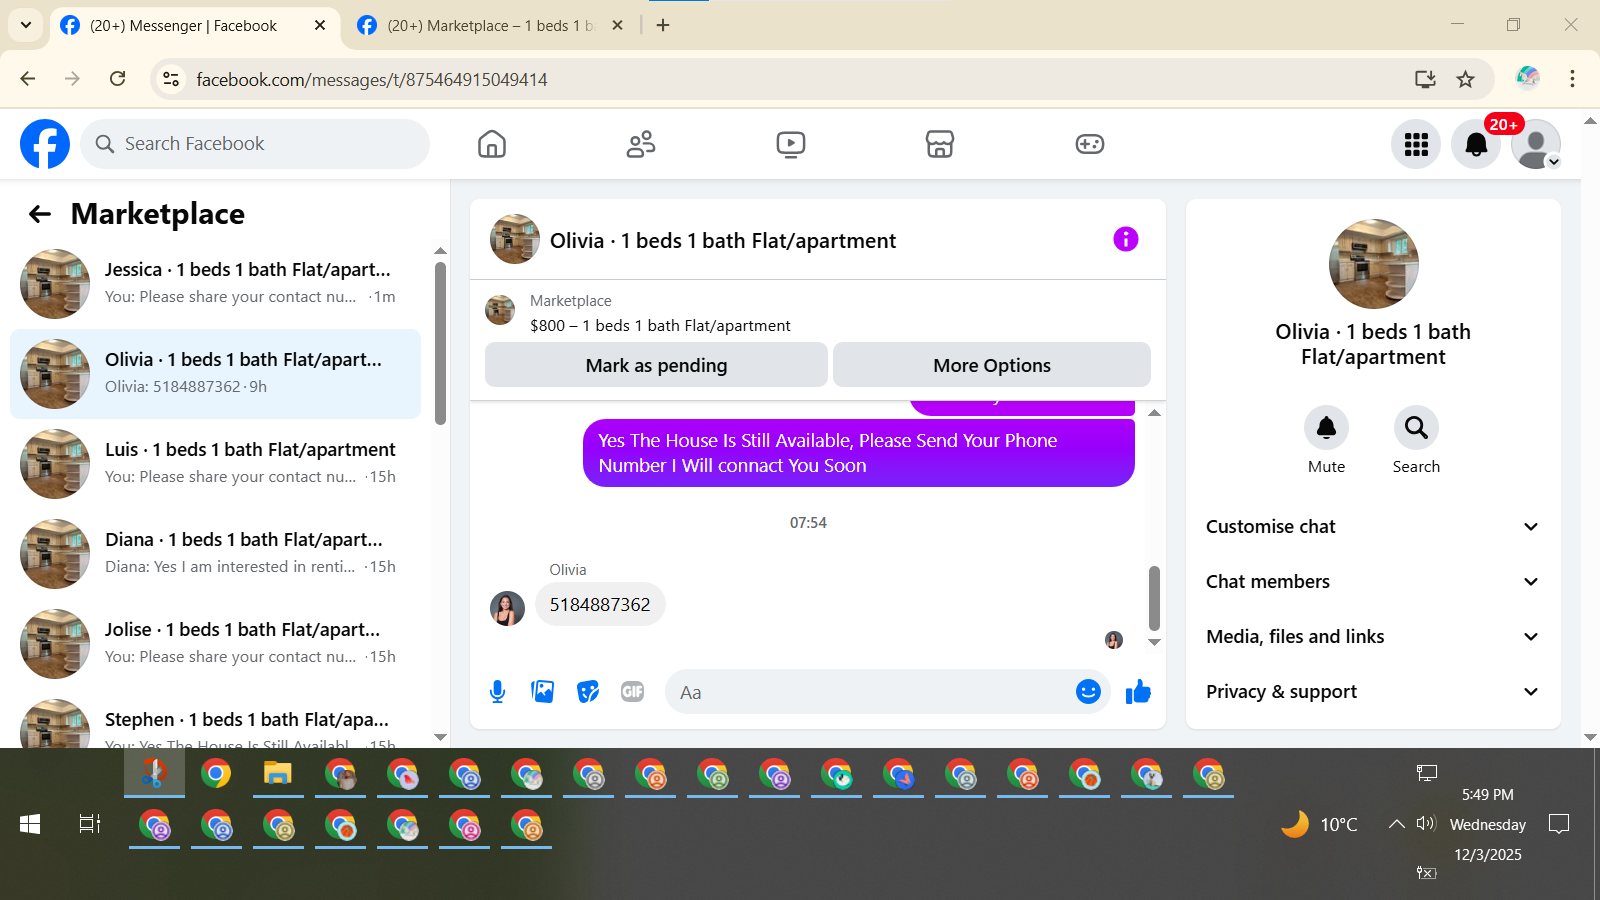Open Video icon in top navigation
Screen dimensions: 1600x900
[x=791, y=144]
